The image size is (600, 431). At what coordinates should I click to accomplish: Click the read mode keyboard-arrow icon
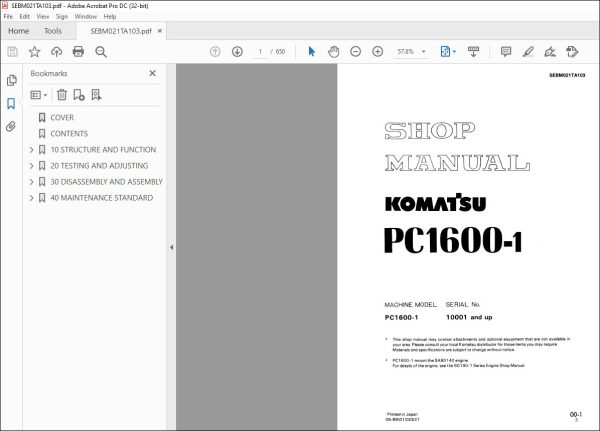(x=473, y=52)
